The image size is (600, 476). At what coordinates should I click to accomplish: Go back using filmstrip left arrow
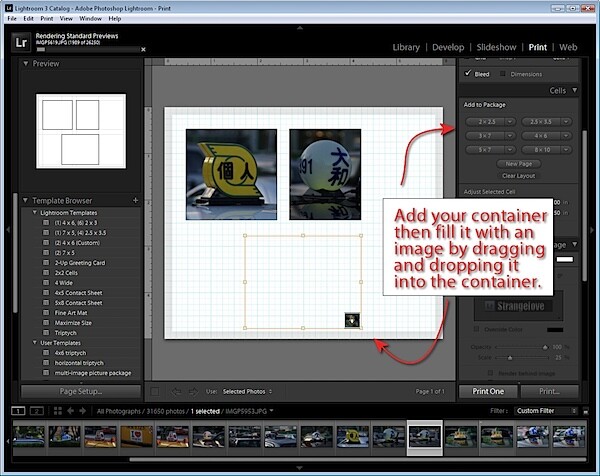click(71, 411)
